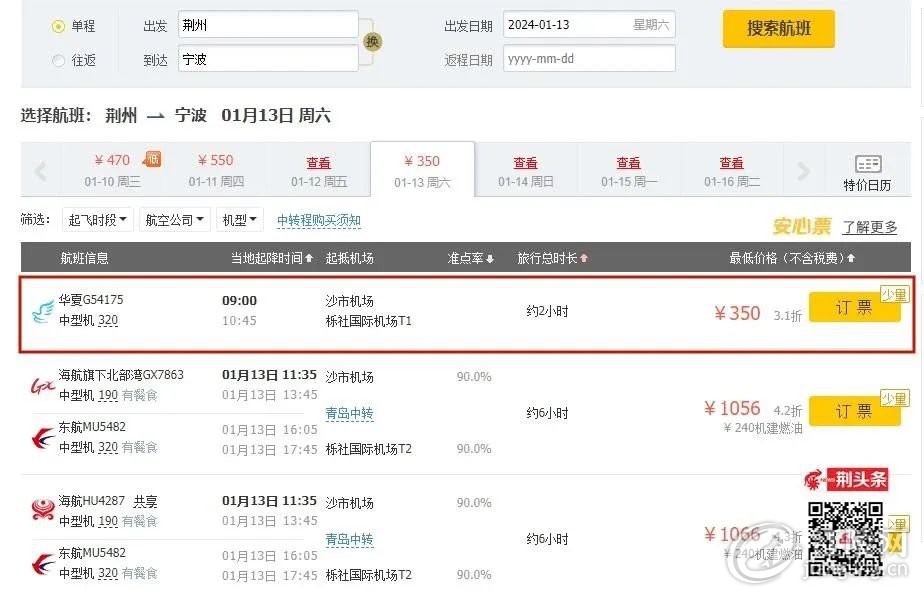
Task: Click 查看 for 01-14 周日
Action: [525, 163]
